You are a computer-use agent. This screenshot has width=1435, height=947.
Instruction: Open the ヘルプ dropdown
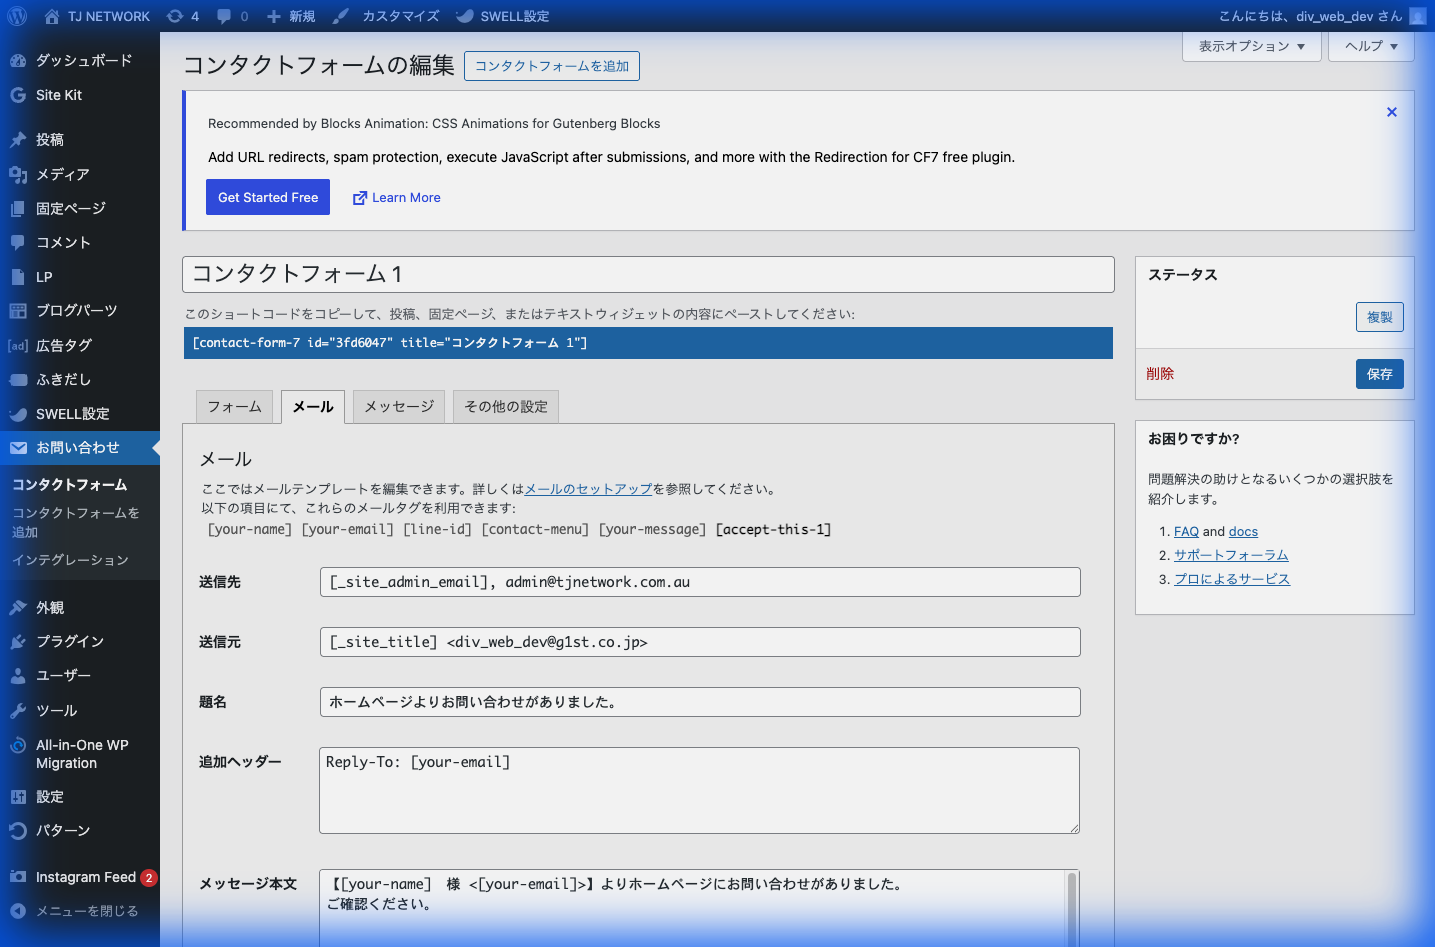[x=1370, y=46]
